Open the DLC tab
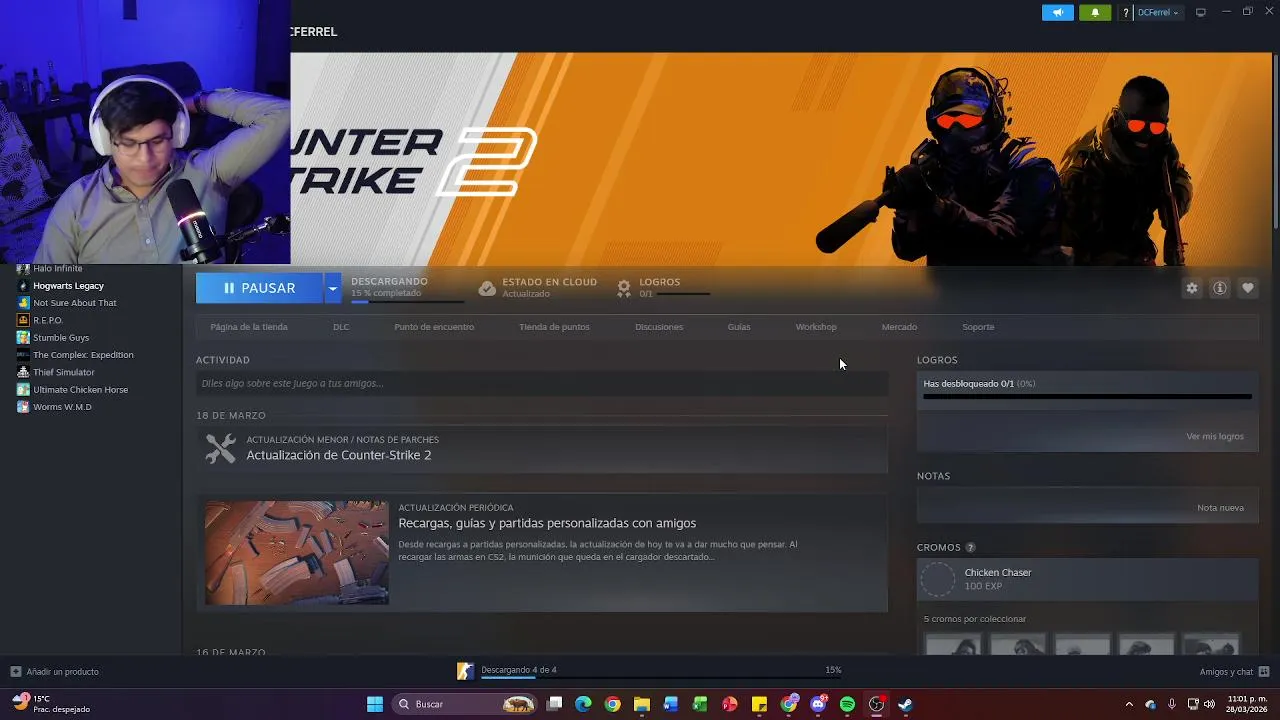Image resolution: width=1280 pixels, height=720 pixels. coord(341,327)
